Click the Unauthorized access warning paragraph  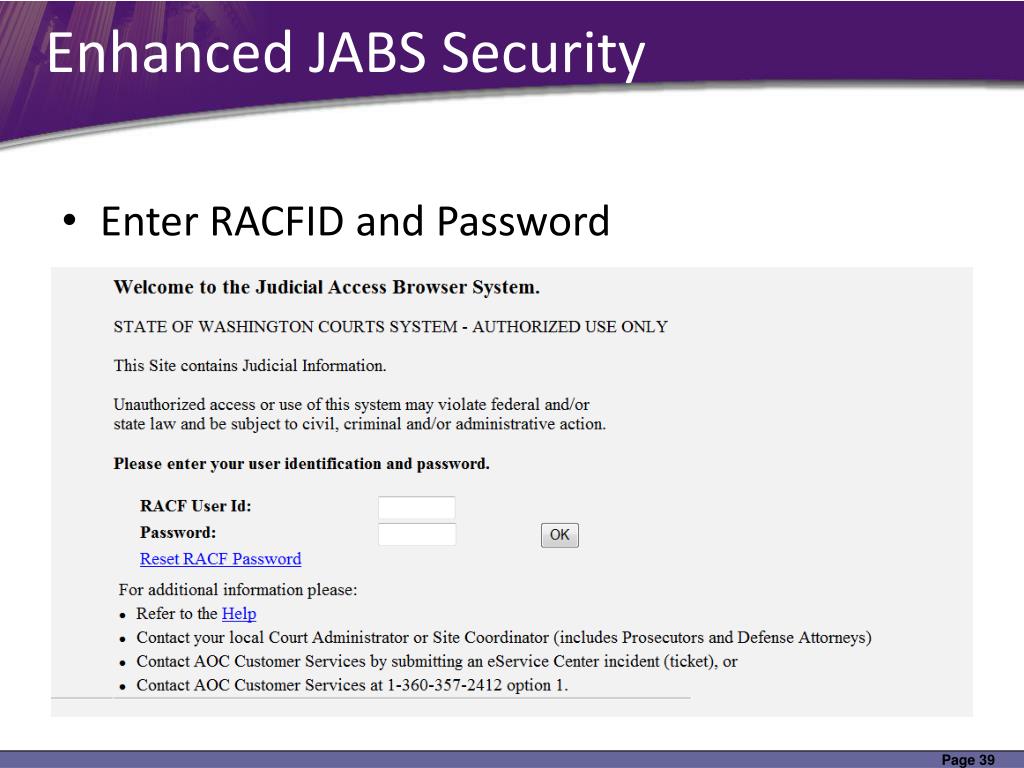pyautogui.click(x=360, y=414)
